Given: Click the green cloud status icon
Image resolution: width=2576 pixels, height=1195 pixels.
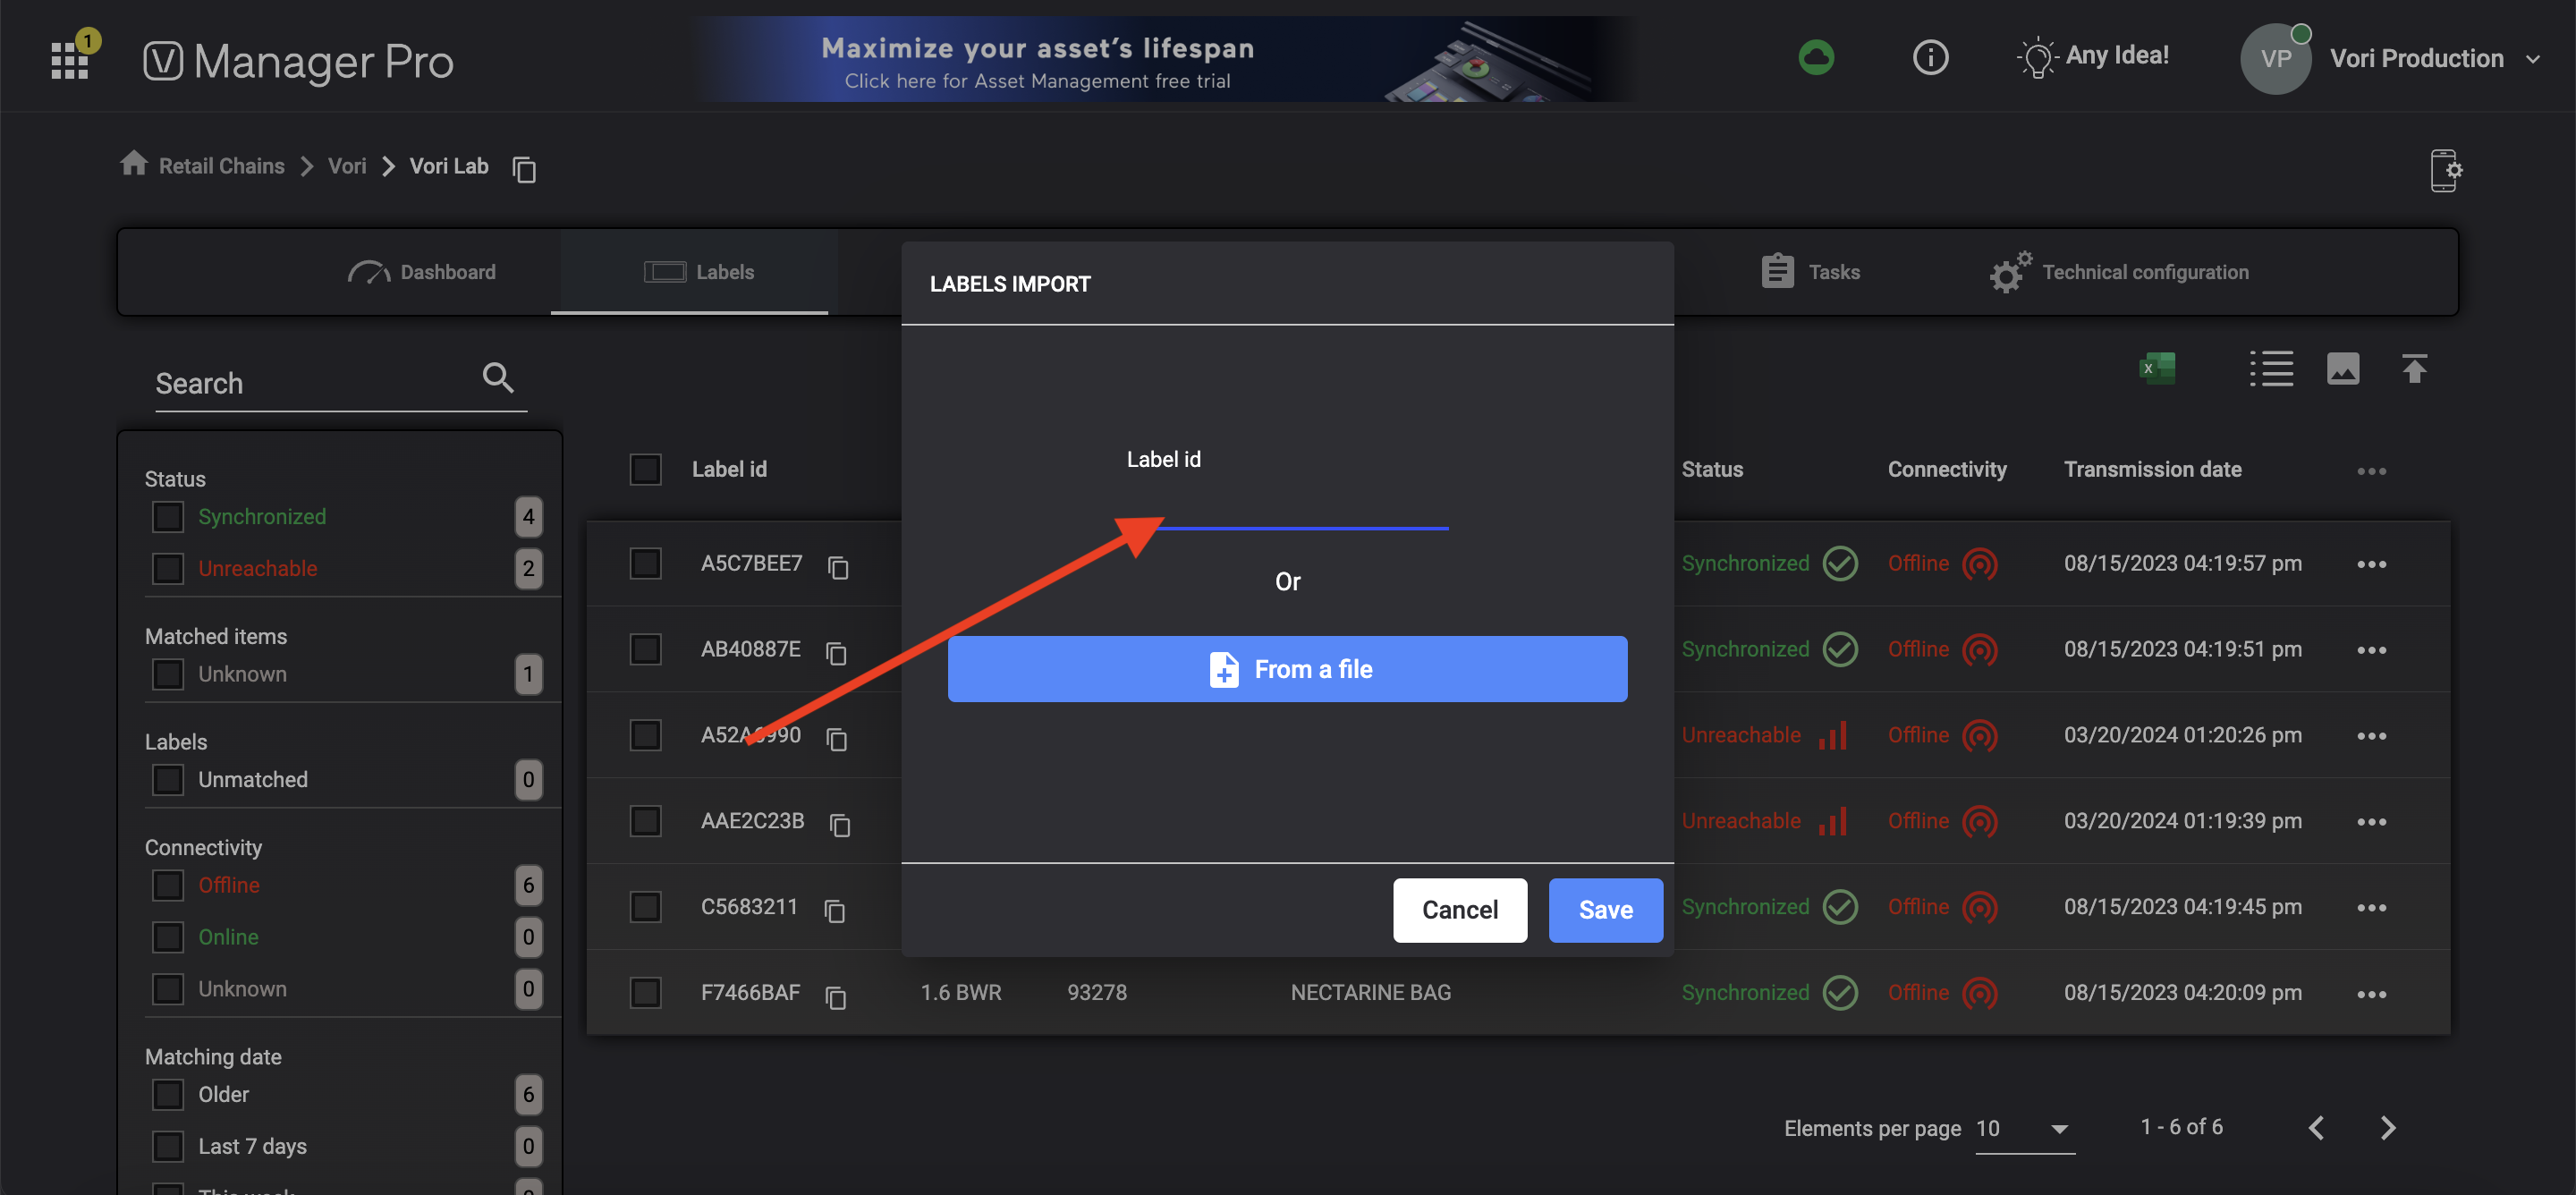Looking at the screenshot, I should coord(1815,58).
